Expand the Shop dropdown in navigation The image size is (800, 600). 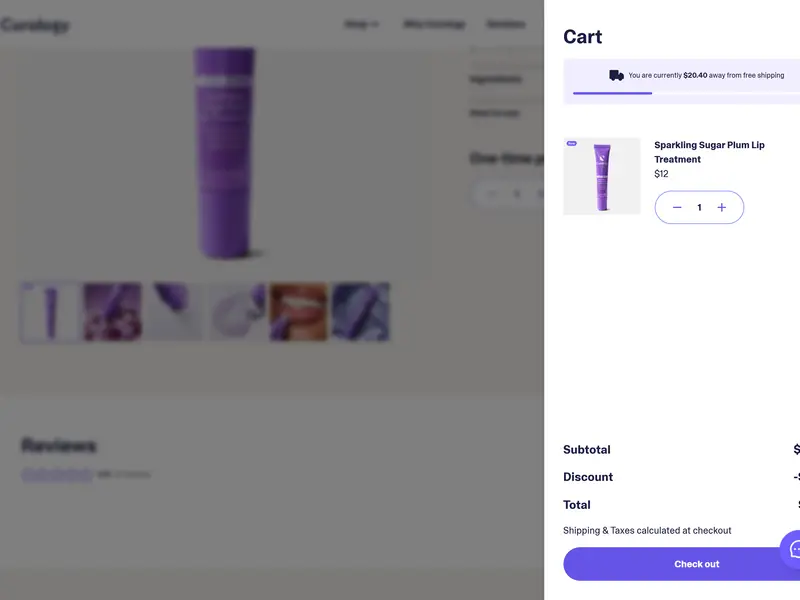point(361,24)
